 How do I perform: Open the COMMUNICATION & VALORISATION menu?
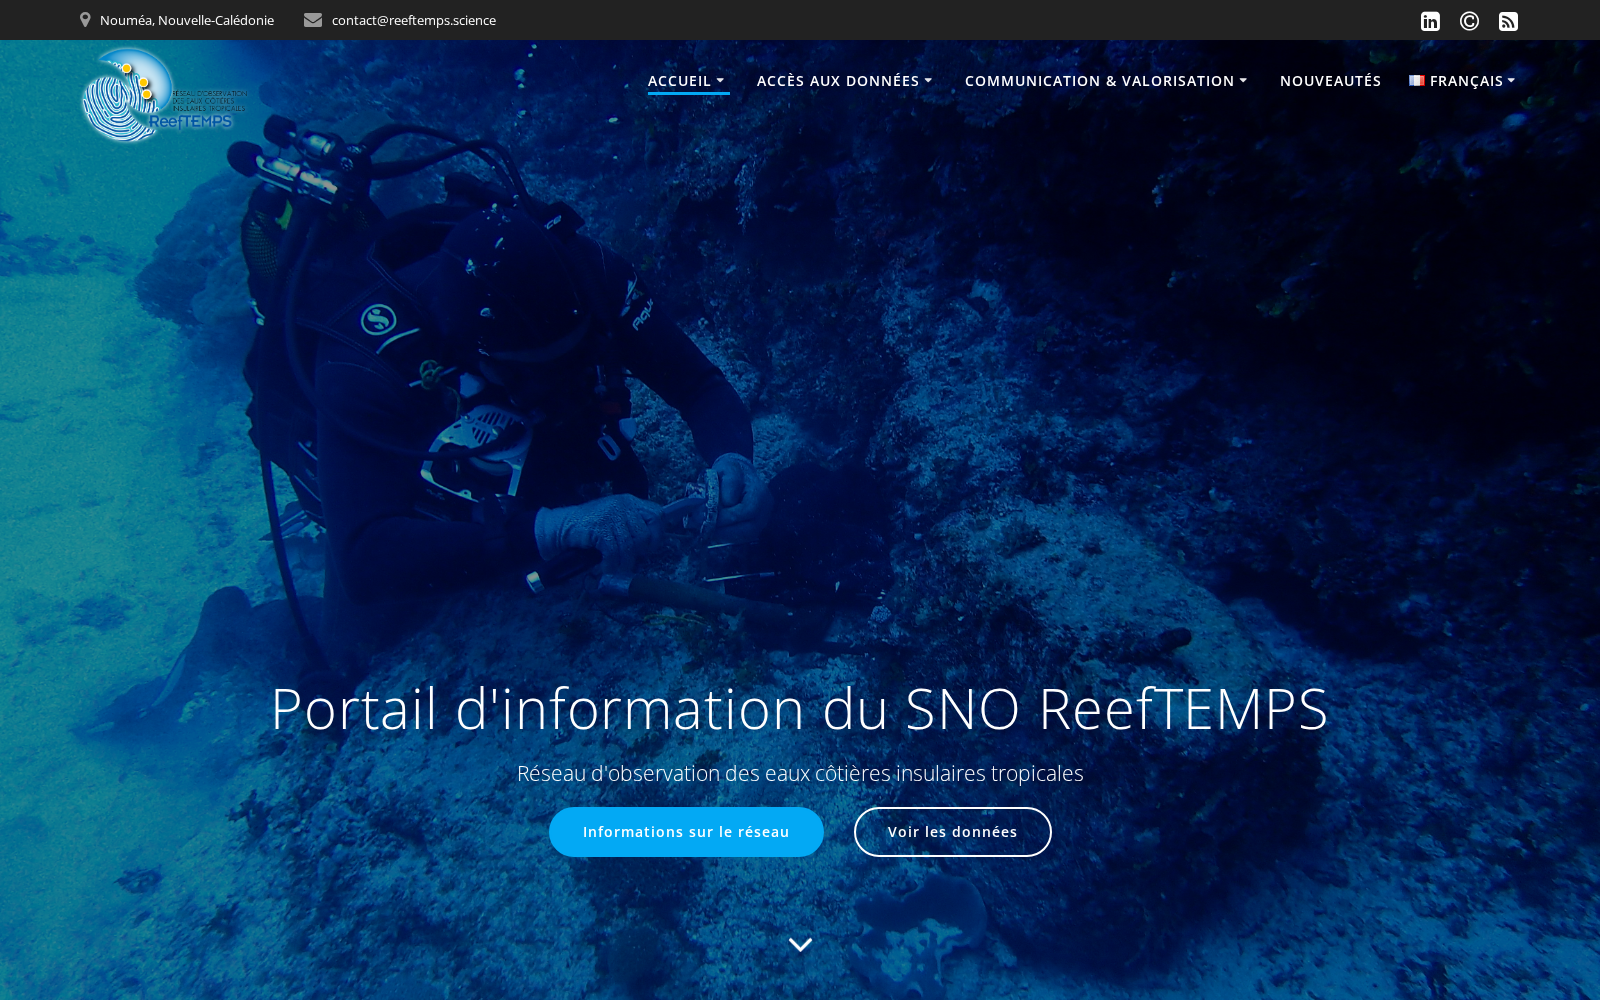[x=1099, y=81]
